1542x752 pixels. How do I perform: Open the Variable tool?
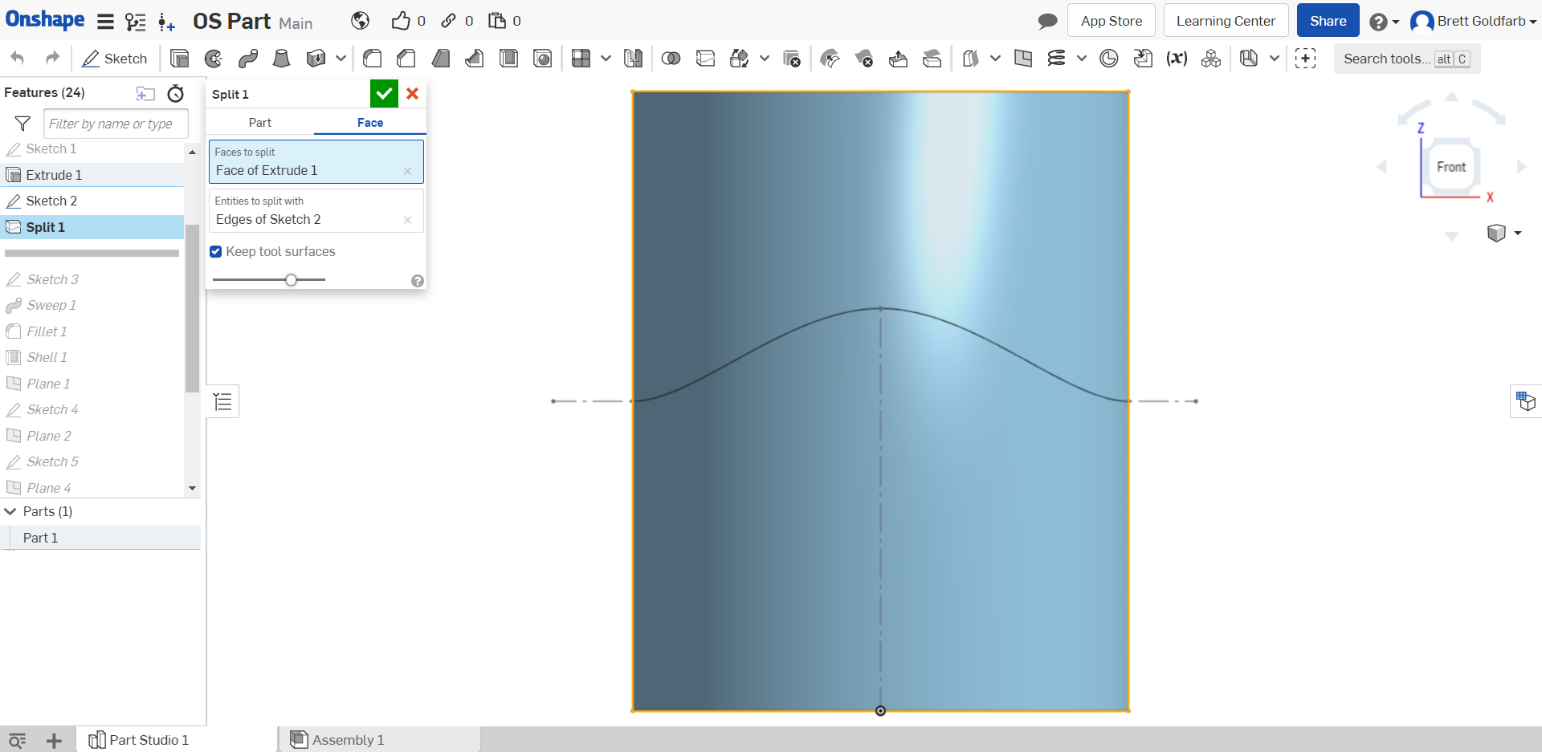coord(1178,58)
